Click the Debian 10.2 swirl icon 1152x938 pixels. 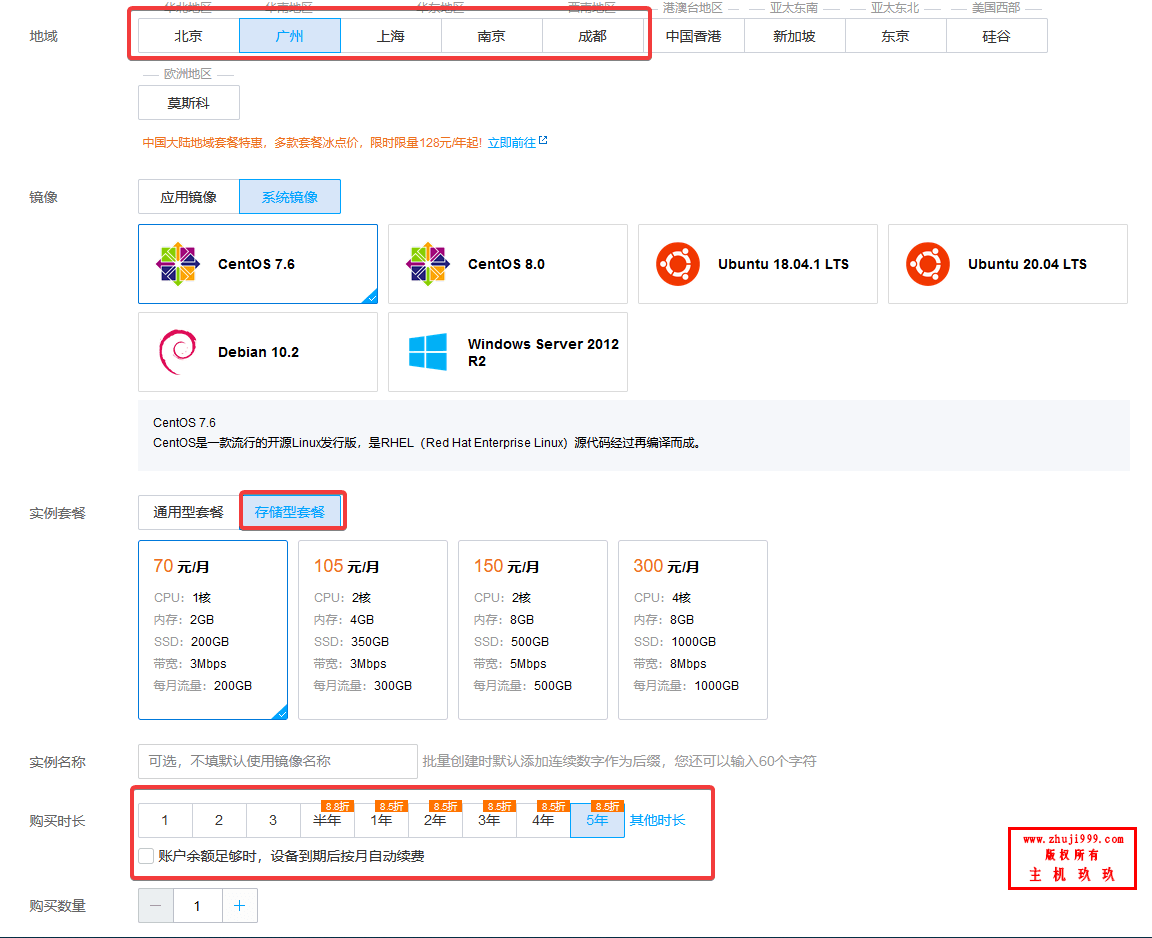click(178, 352)
